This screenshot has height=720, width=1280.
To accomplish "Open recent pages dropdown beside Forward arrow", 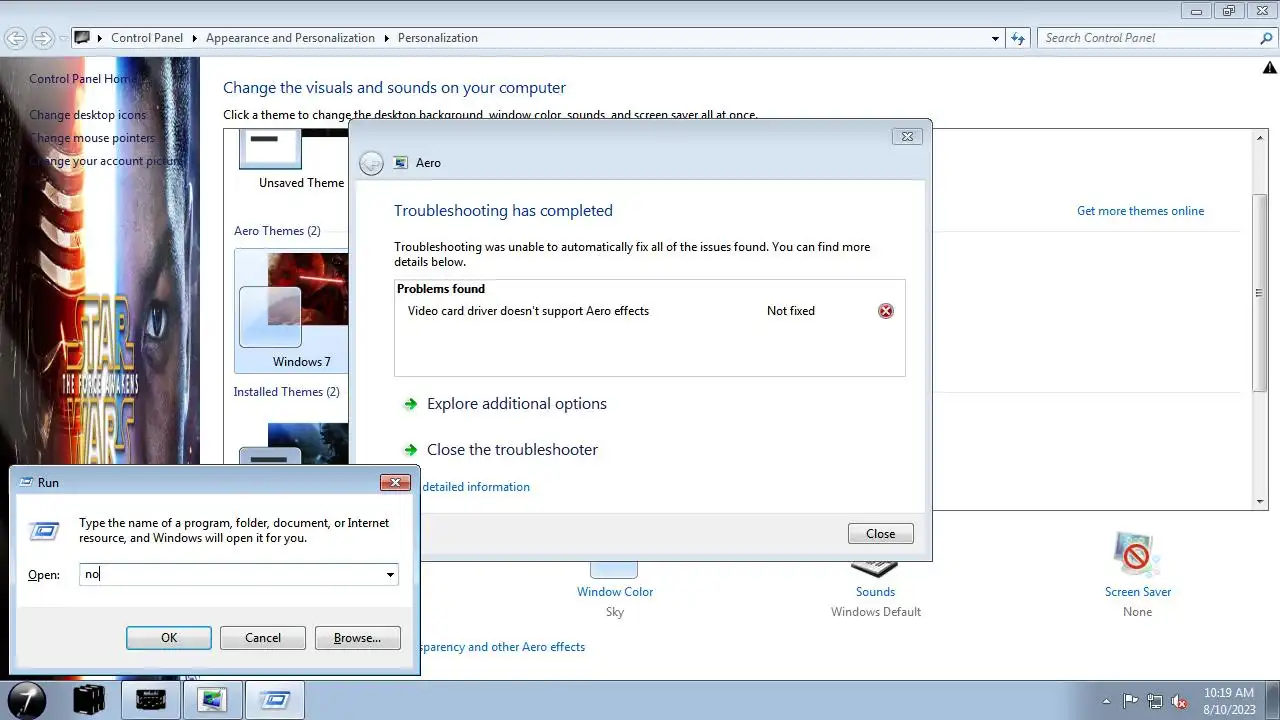I will (63, 39).
